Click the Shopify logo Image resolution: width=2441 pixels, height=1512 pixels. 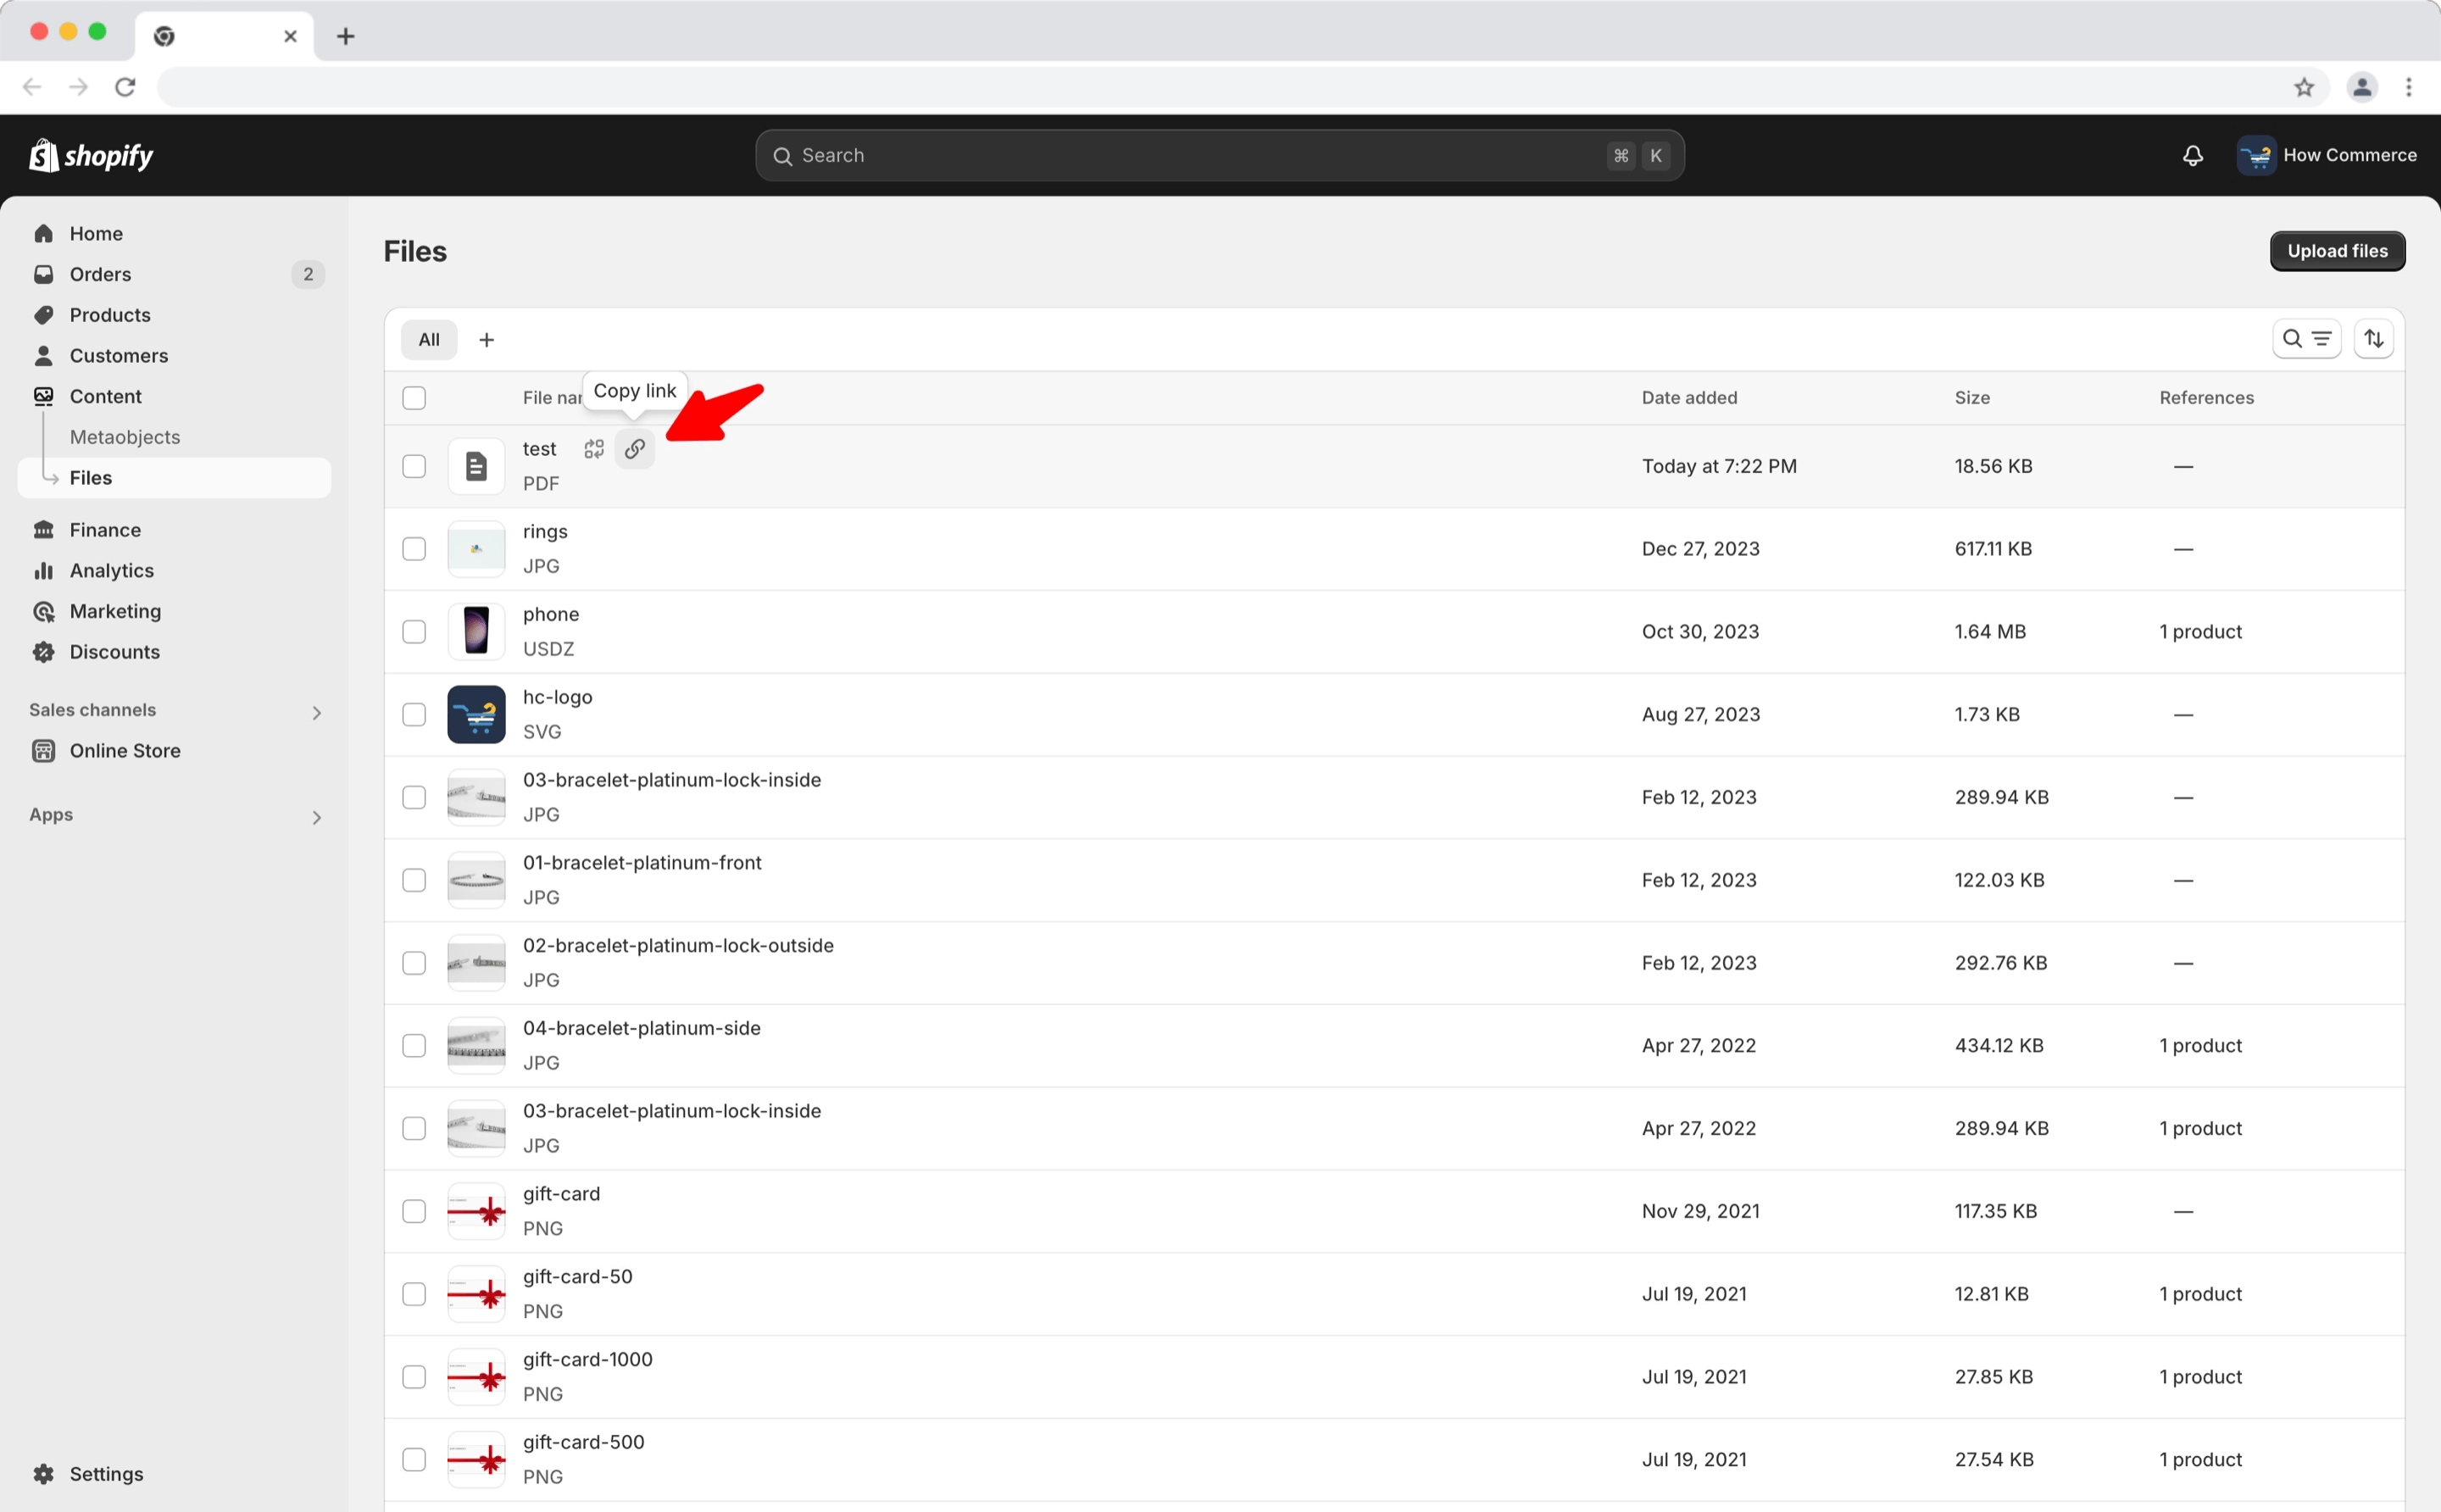(x=91, y=155)
